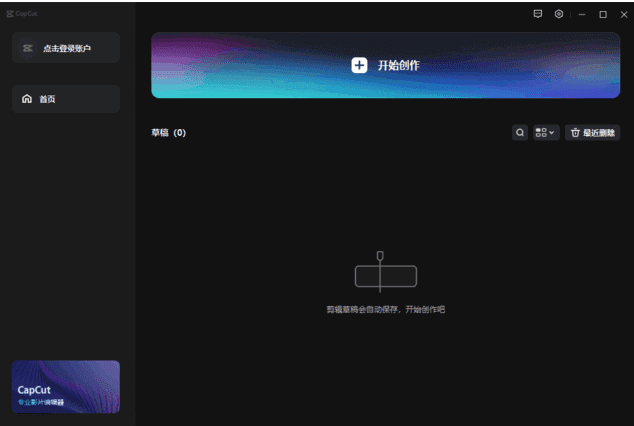Click the plus icon in the 开始创作 banner
This screenshot has height=426, width=634.
(359, 65)
